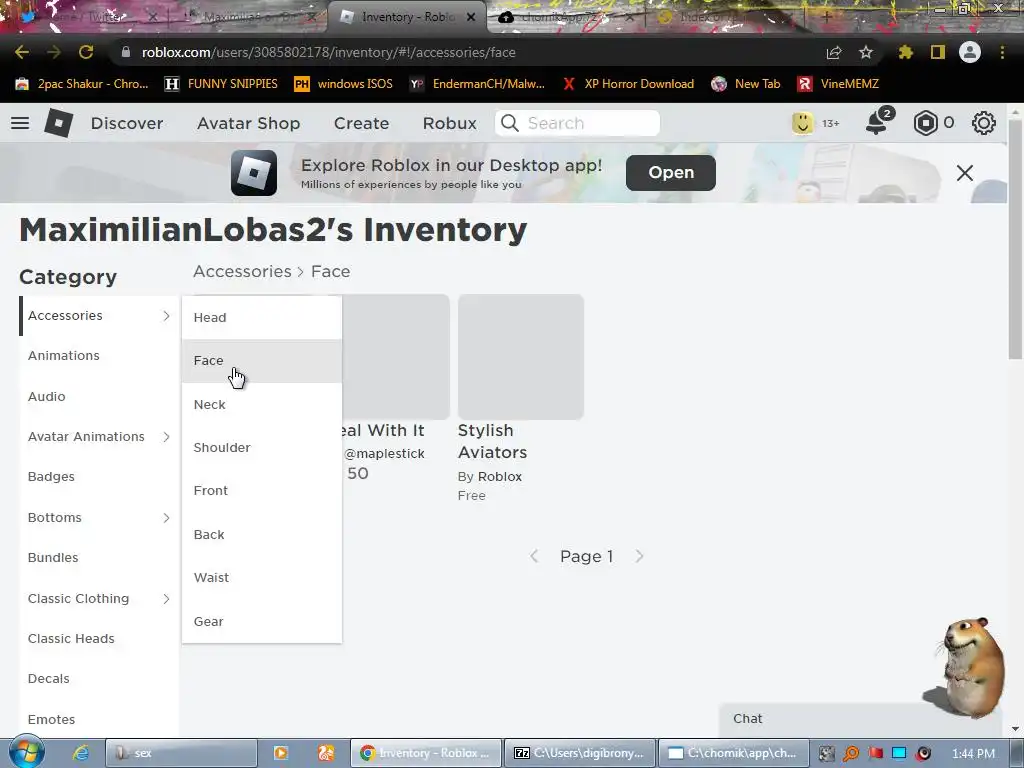The image size is (1024, 768).
Task: Open the Chrome three-dot menu
Action: (x=1002, y=52)
